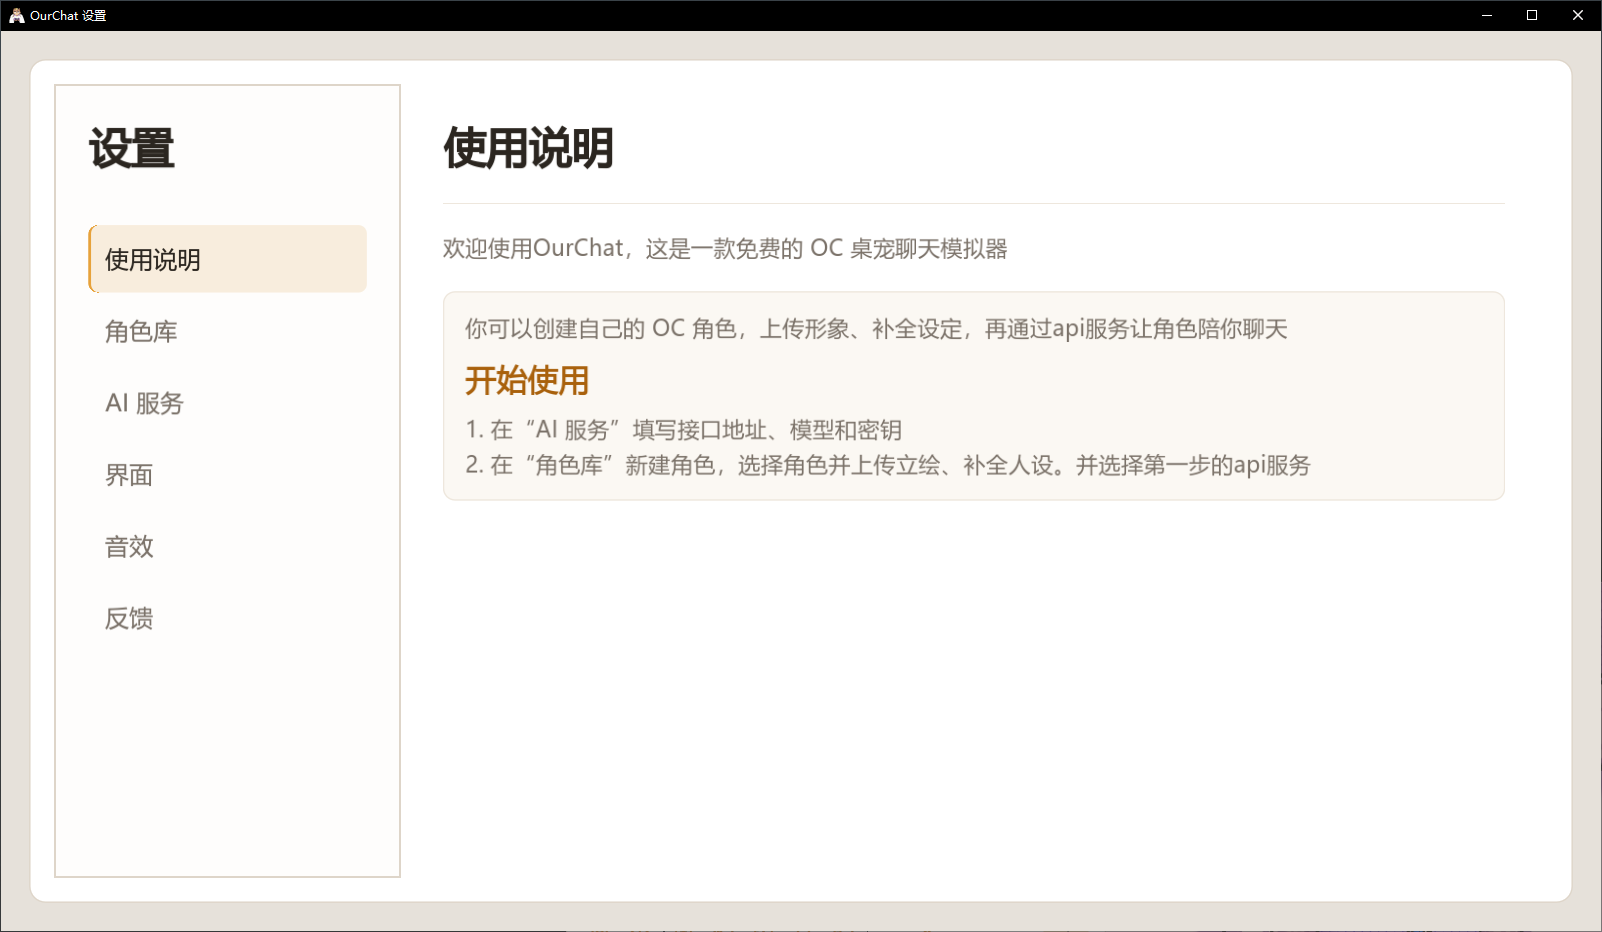Select the 音效 sidebar item
The width and height of the screenshot is (1602, 932).
point(228,547)
